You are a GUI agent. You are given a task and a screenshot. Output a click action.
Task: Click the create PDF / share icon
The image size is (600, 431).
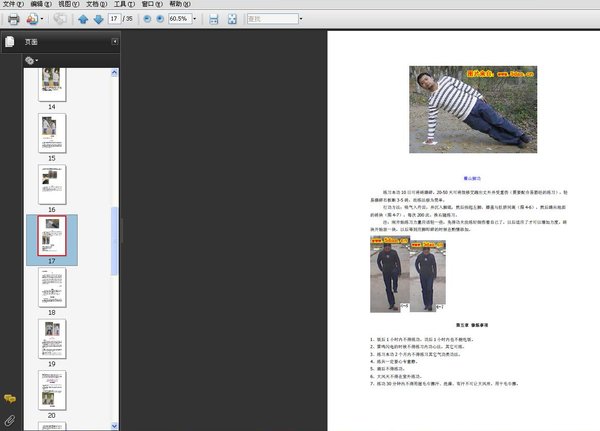[x=32, y=19]
